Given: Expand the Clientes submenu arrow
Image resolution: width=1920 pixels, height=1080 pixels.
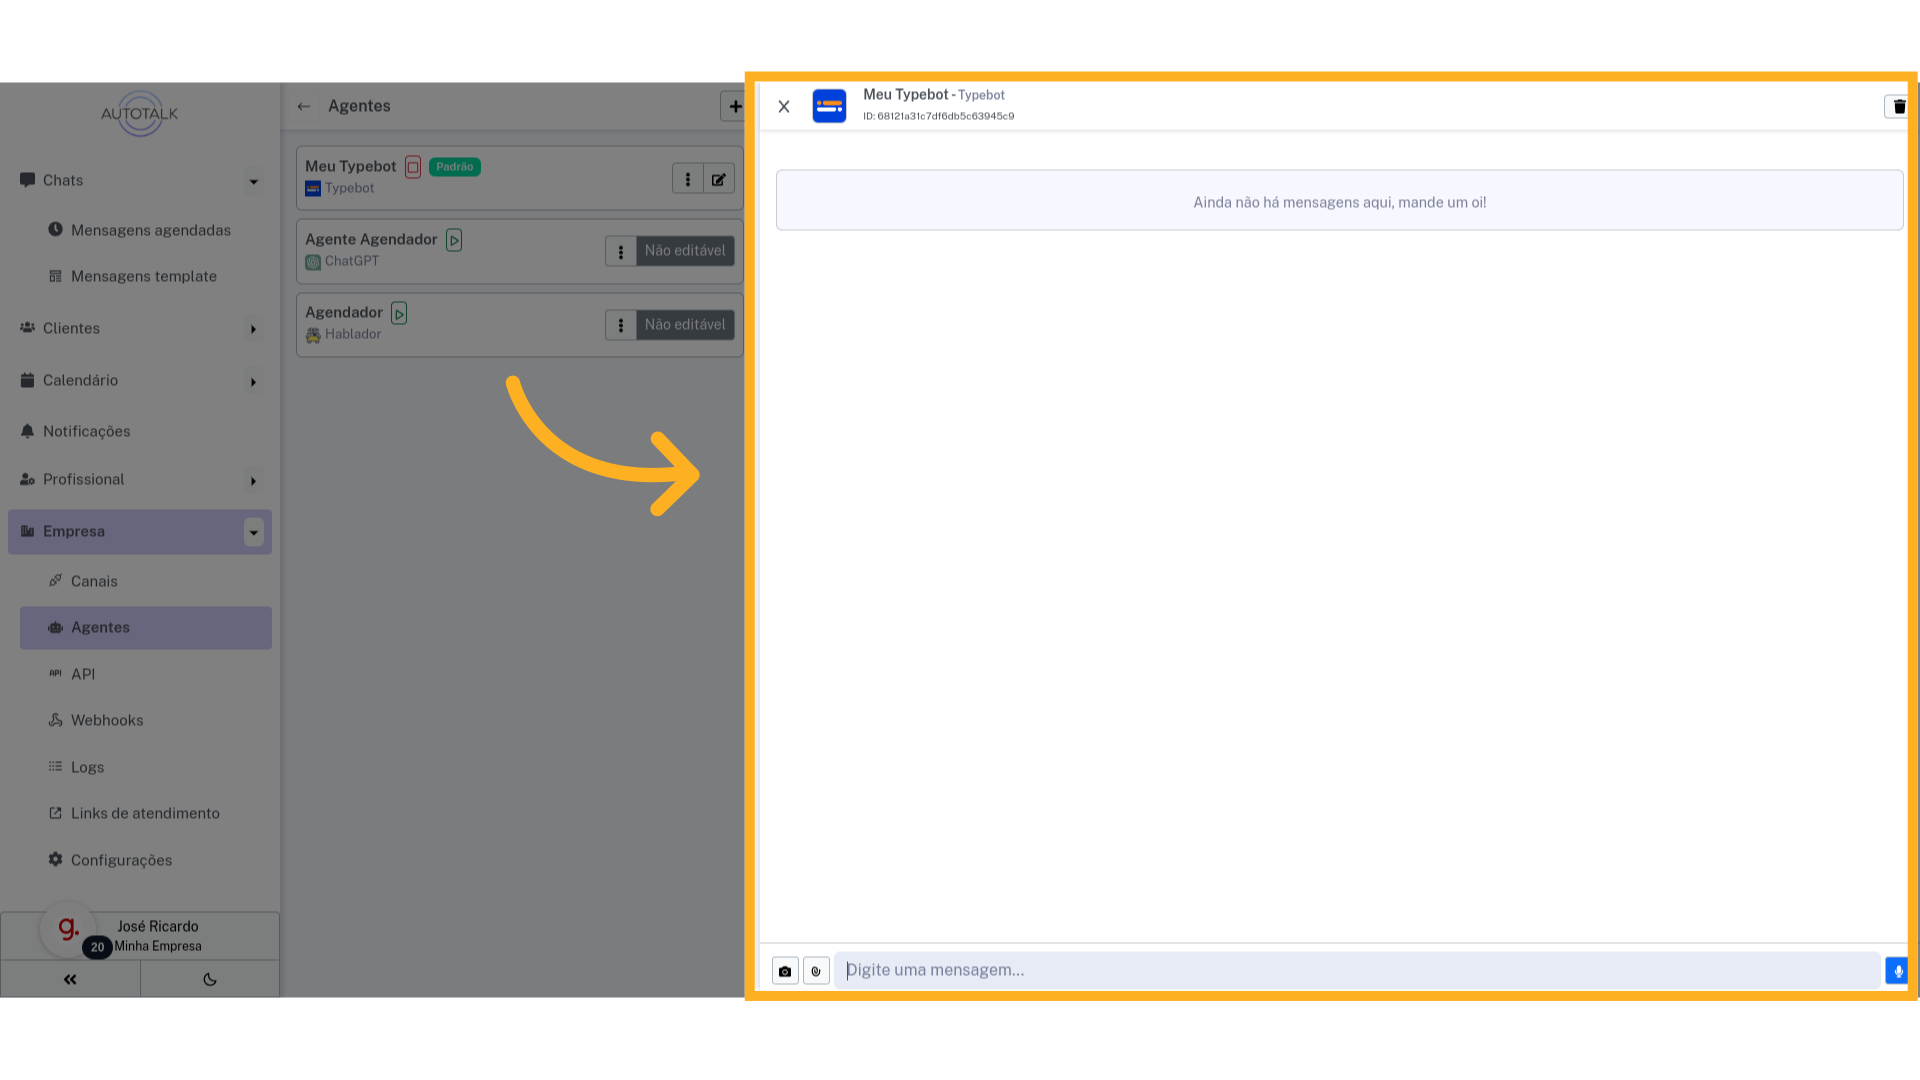Looking at the screenshot, I should [254, 329].
